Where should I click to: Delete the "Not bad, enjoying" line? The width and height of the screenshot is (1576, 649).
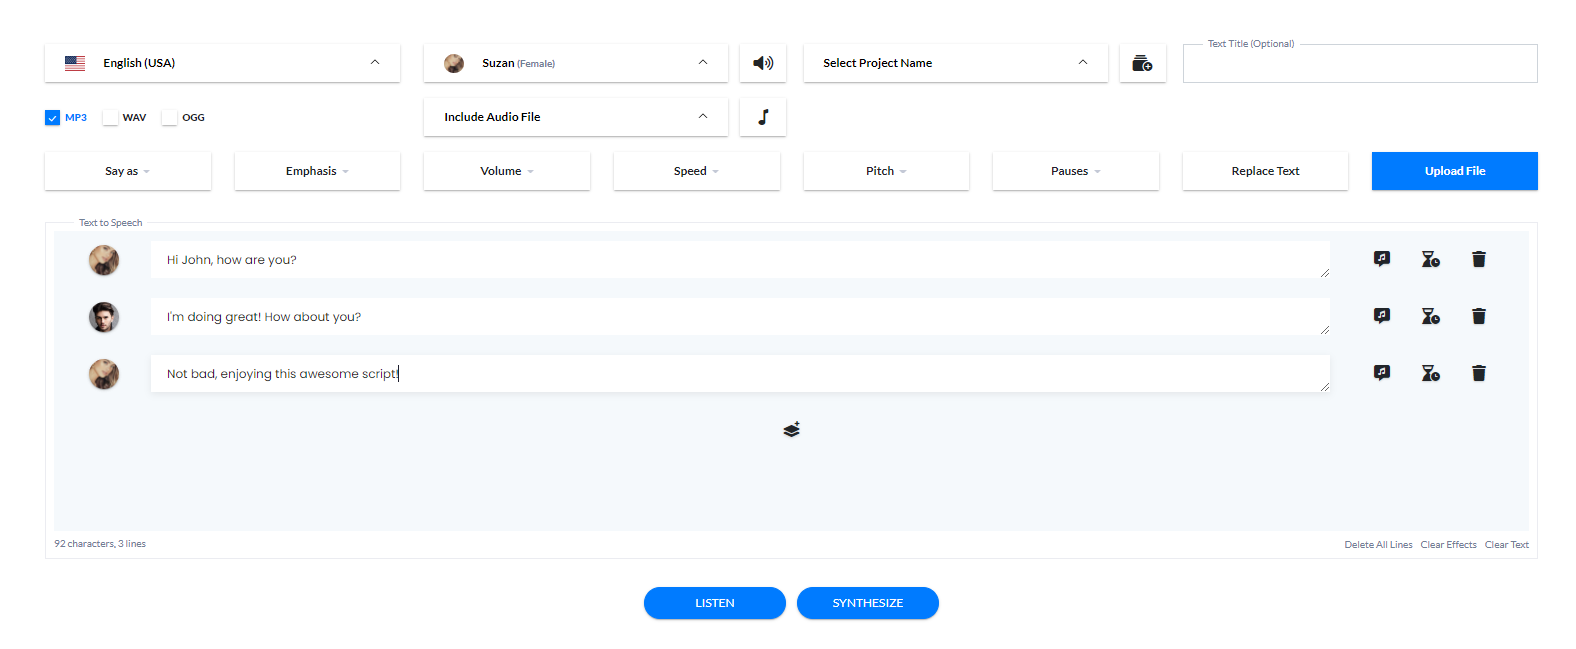1478,373
